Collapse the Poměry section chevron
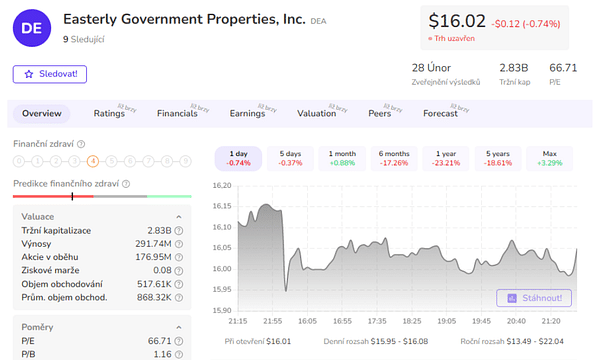The width and height of the screenshot is (600, 360). tap(179, 327)
